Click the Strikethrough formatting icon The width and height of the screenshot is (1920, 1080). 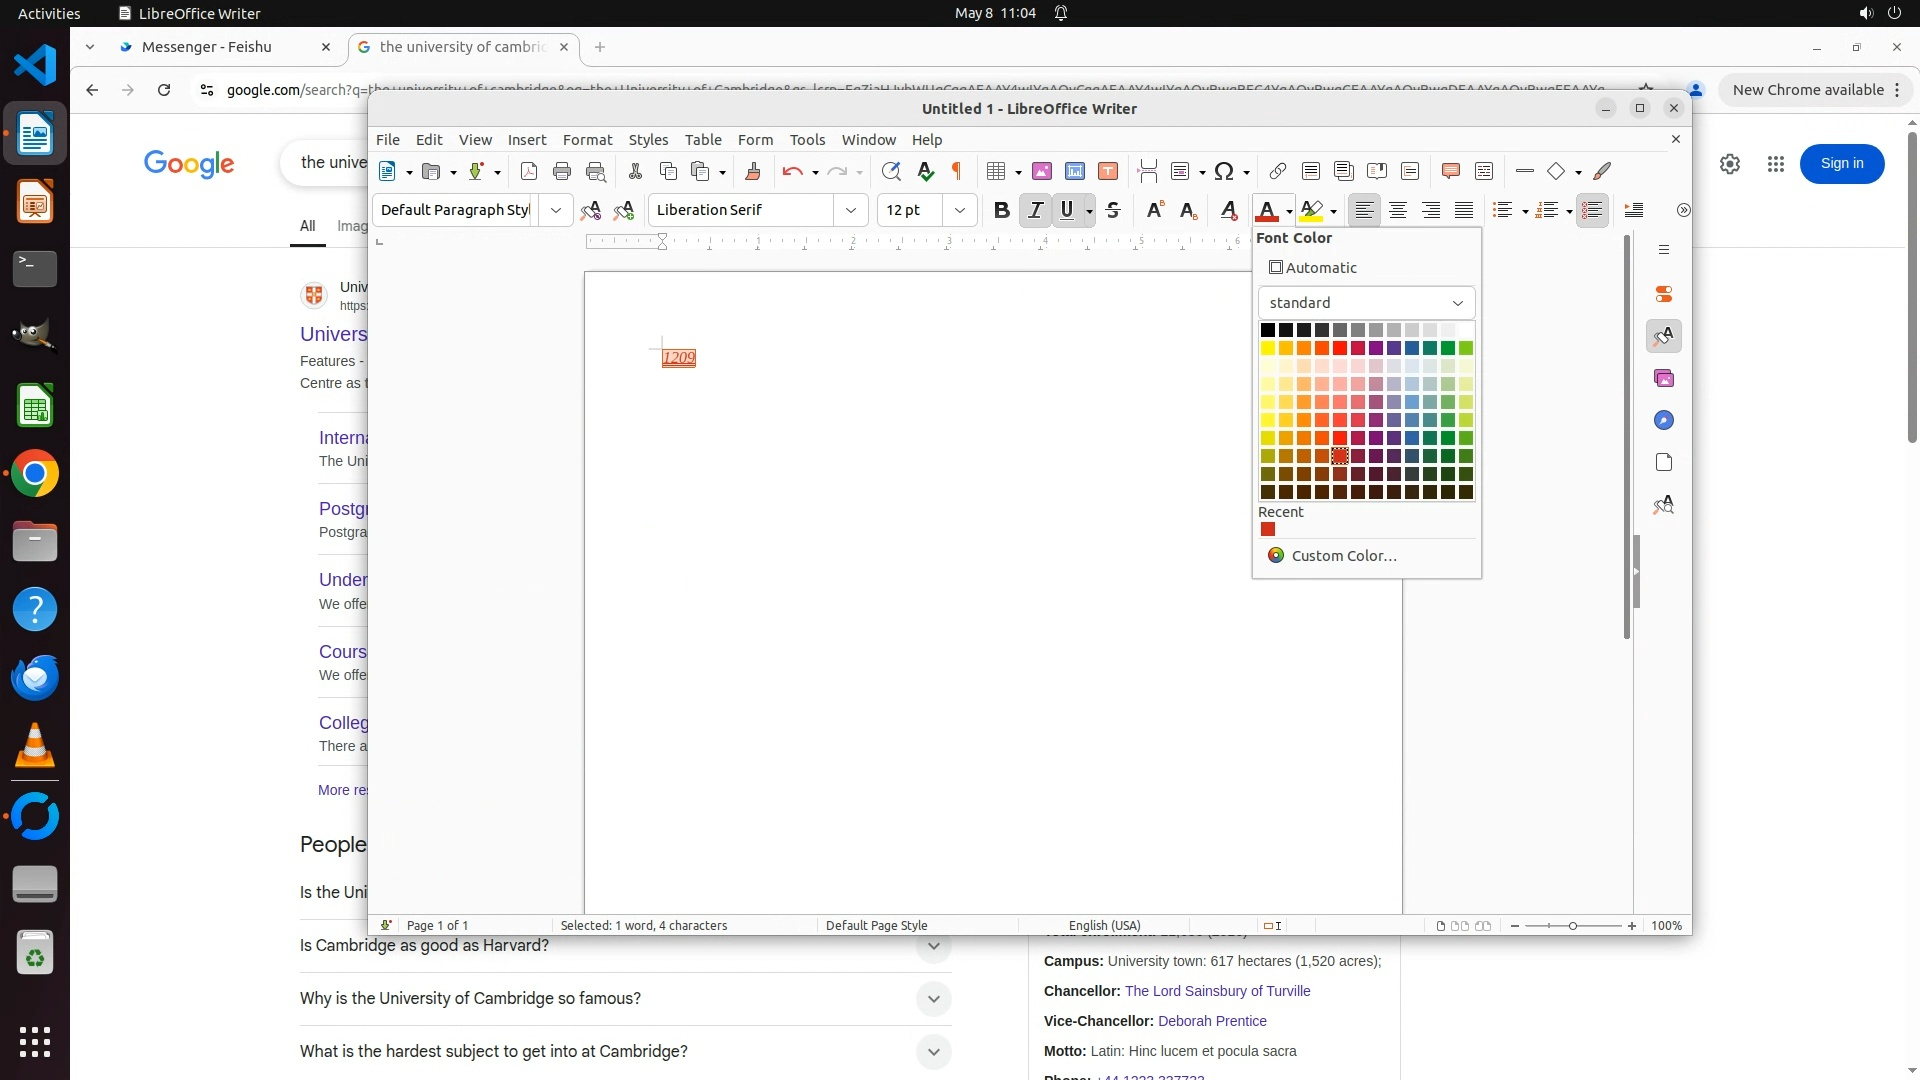point(1113,210)
